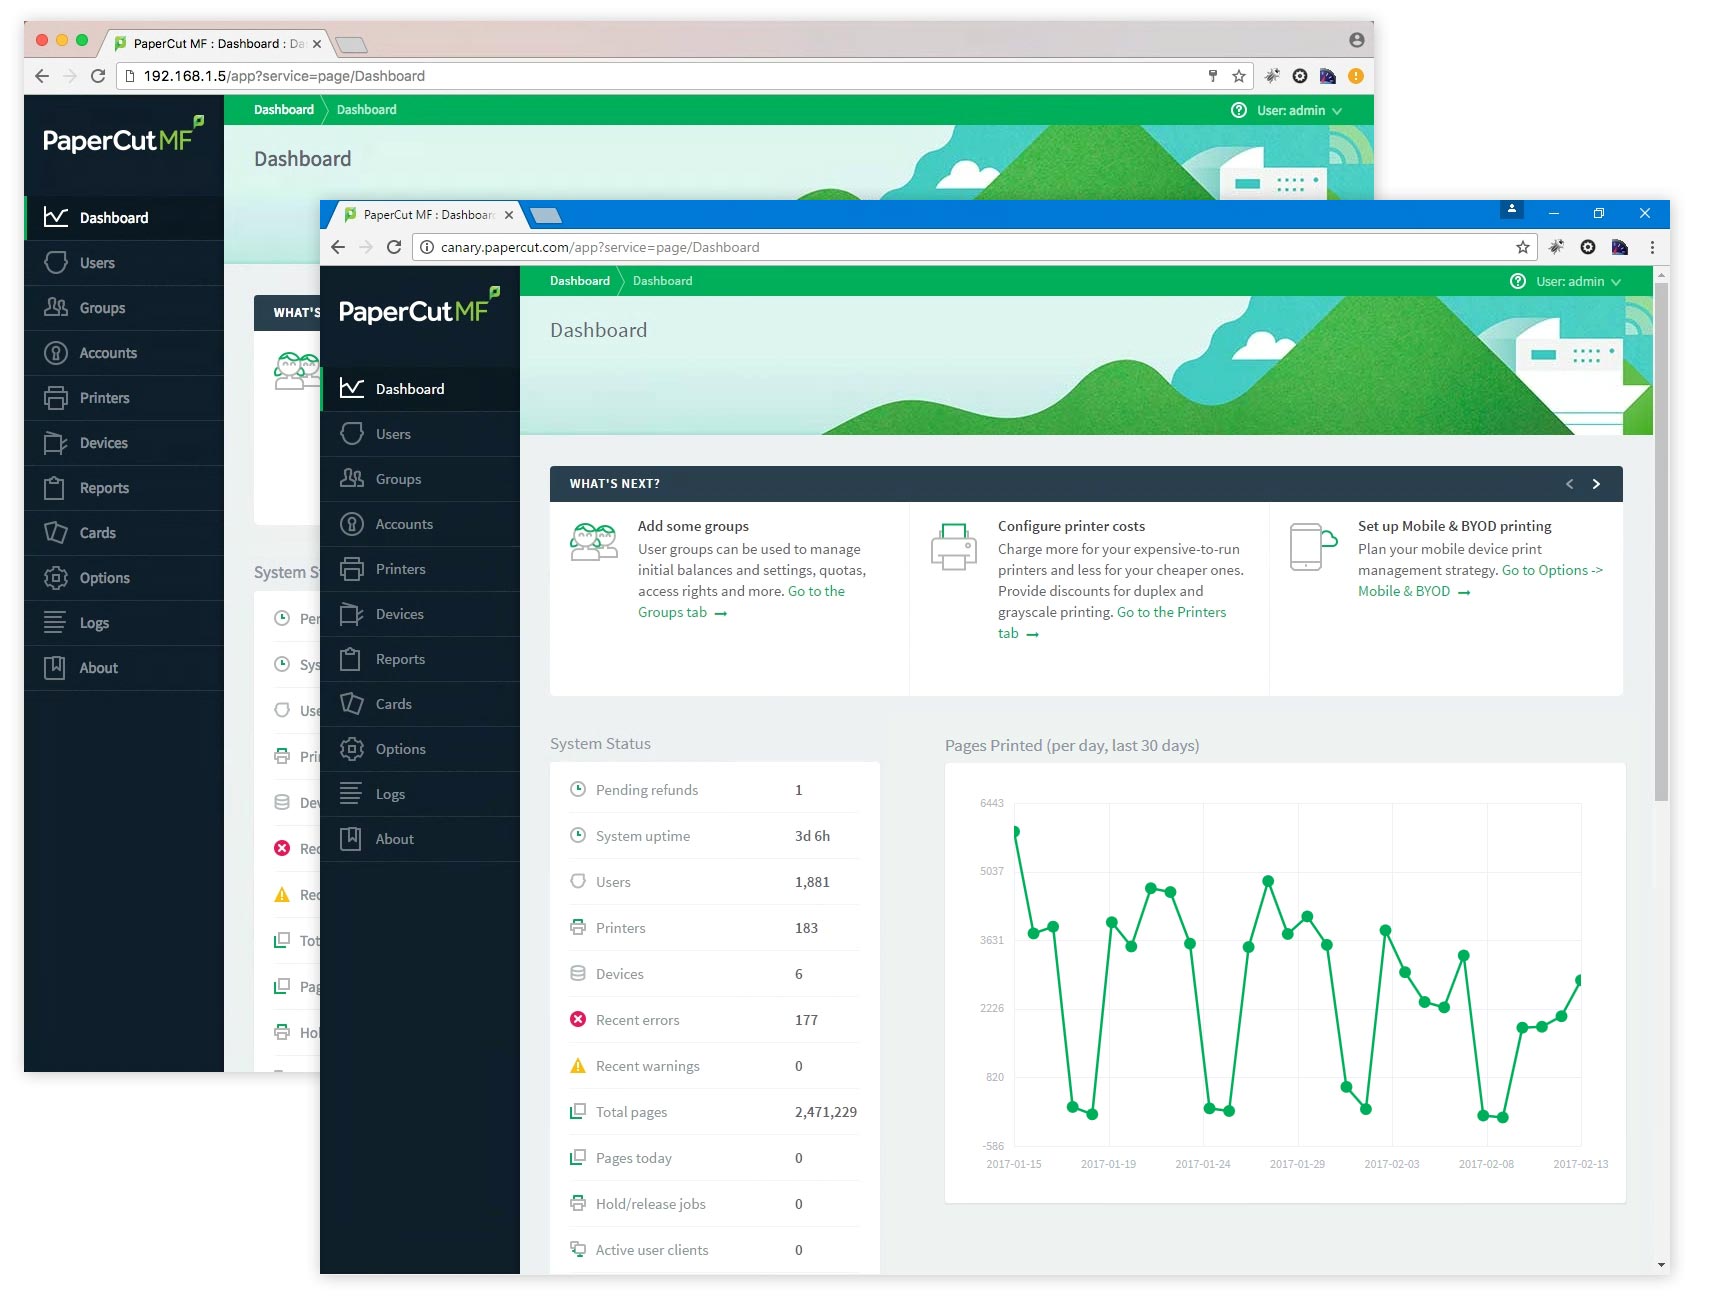Open help icon beside User: admin in front window
The width and height of the screenshot is (1710, 1313).
[x=1518, y=281]
